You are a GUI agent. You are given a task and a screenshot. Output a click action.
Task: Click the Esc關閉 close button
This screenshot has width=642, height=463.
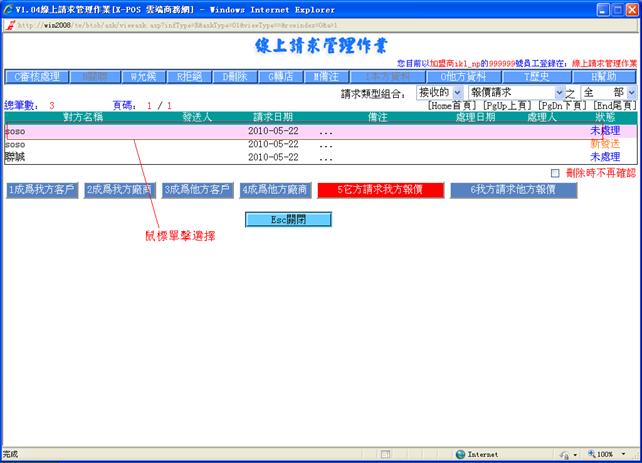click(288, 219)
